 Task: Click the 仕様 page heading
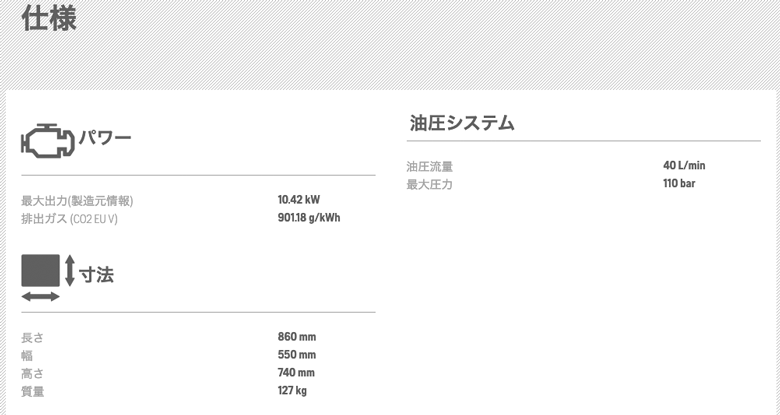point(48,18)
